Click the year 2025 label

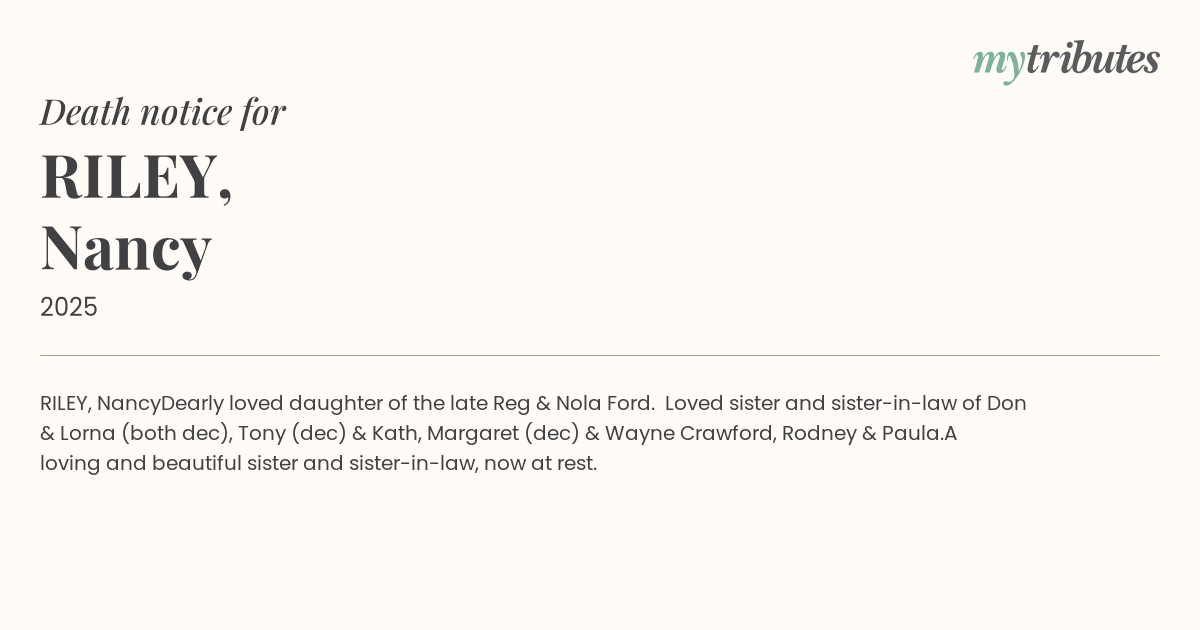coord(69,307)
